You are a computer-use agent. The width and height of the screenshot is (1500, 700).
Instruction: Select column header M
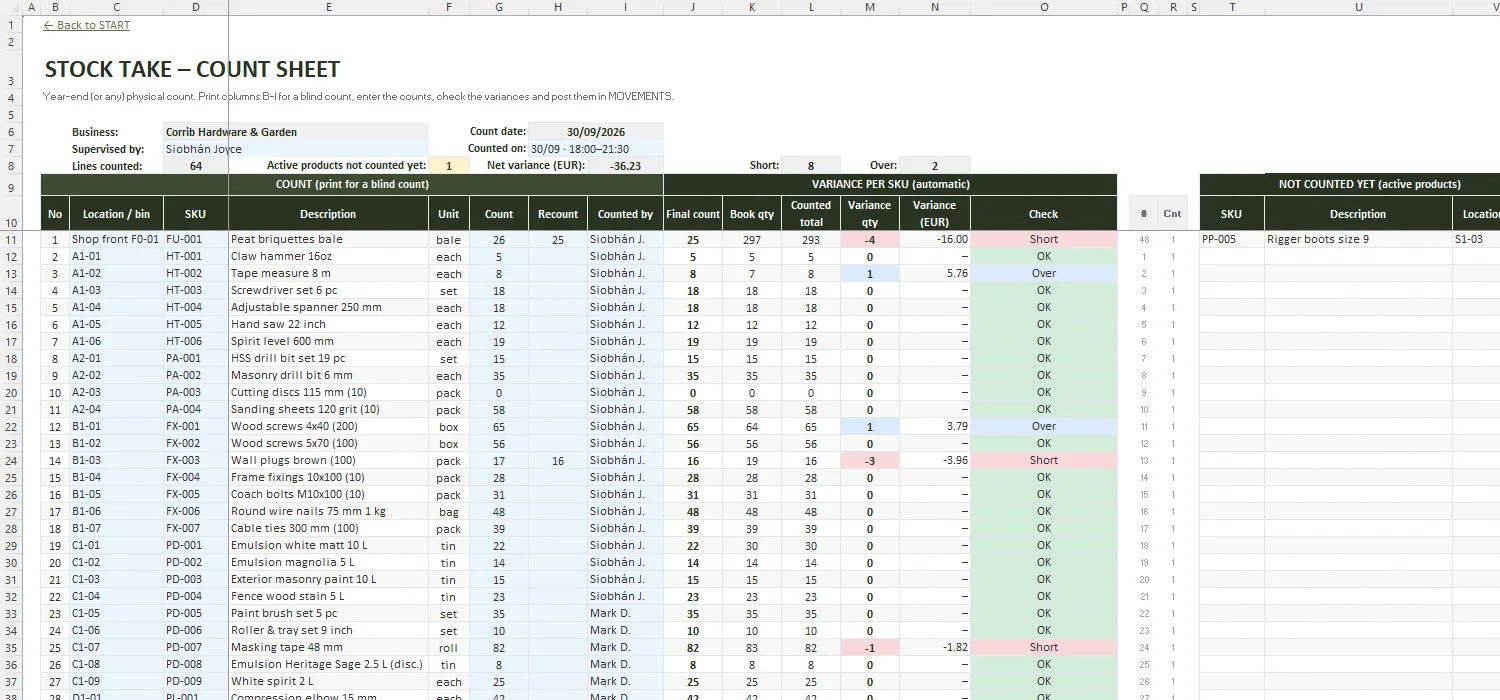click(869, 7)
